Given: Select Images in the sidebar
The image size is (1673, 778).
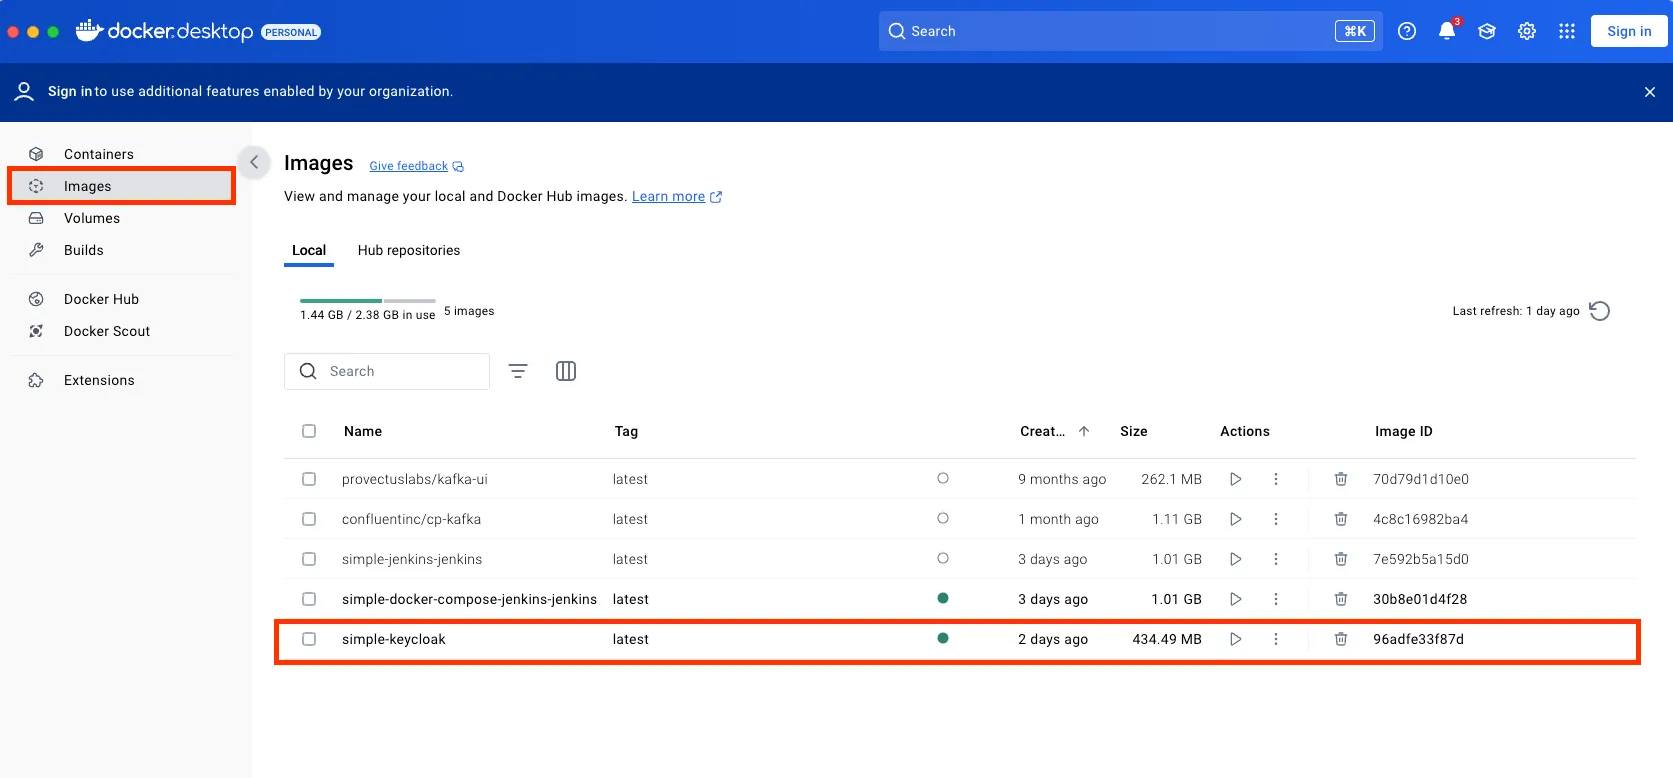Looking at the screenshot, I should tap(121, 186).
